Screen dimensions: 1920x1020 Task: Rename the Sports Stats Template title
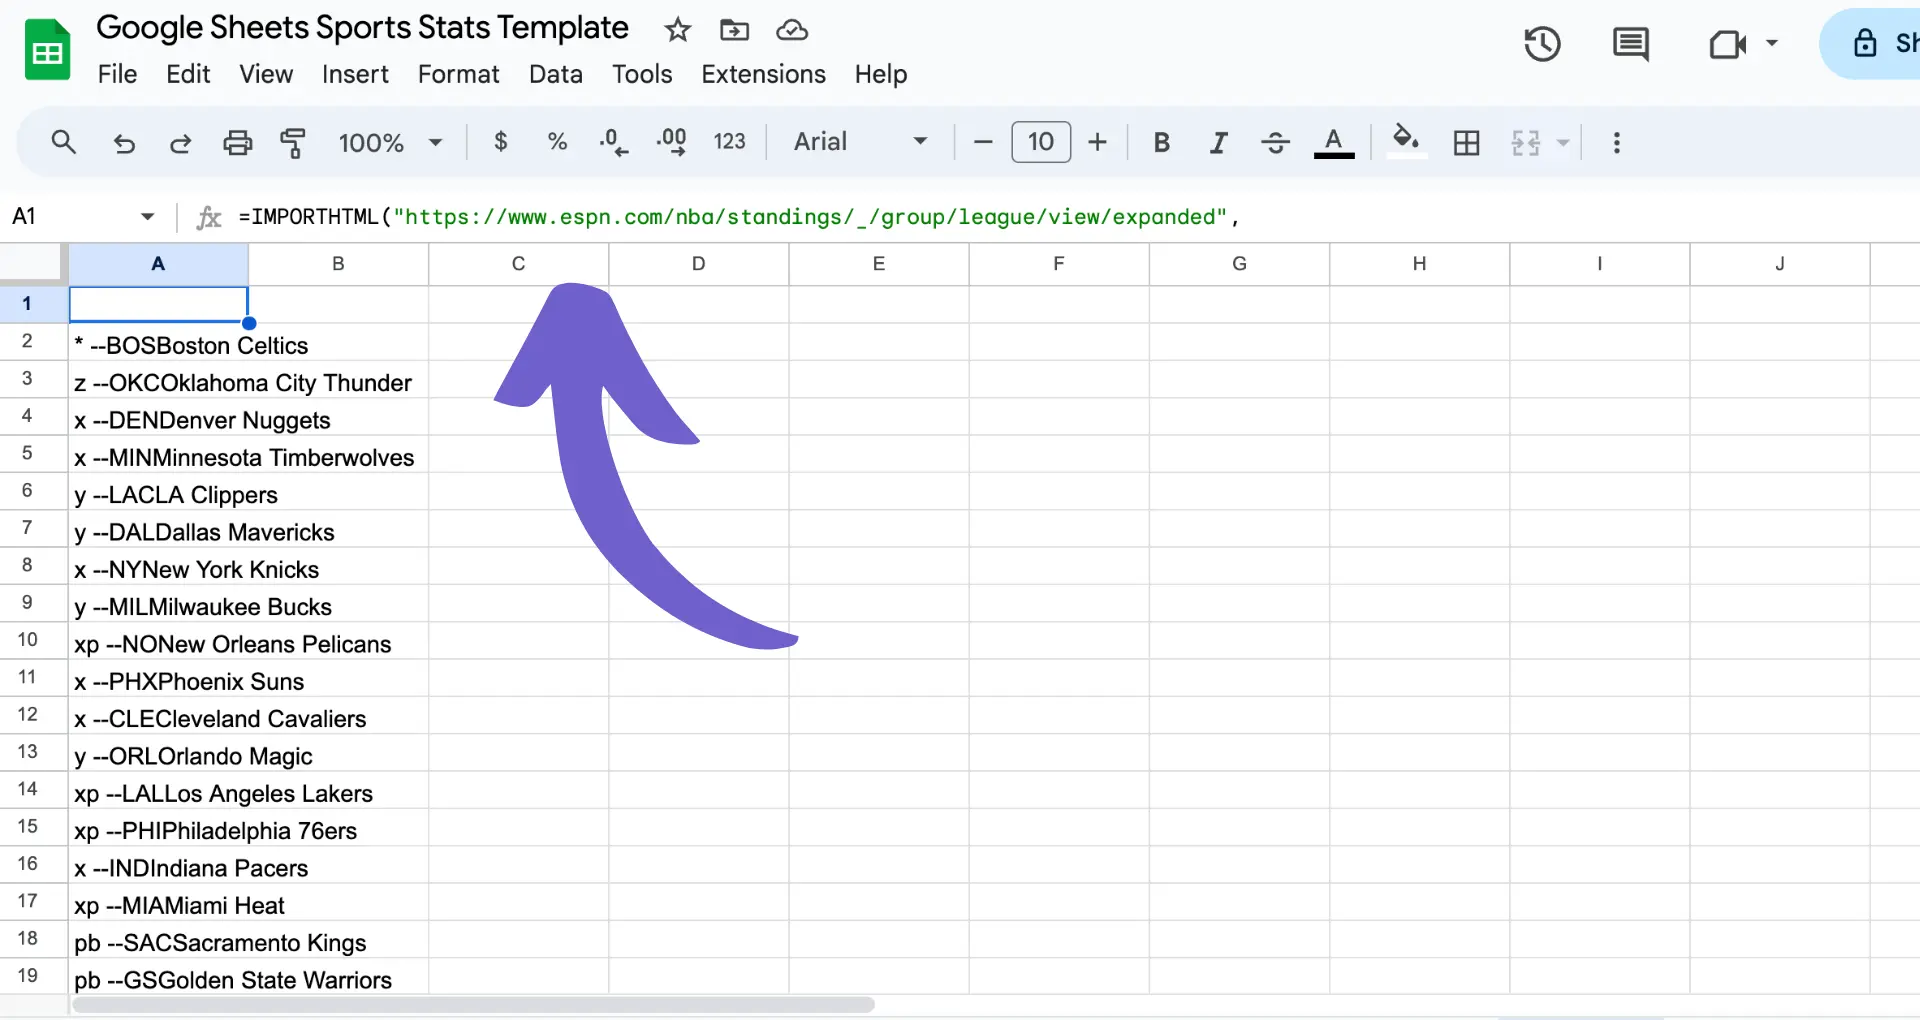point(363,28)
